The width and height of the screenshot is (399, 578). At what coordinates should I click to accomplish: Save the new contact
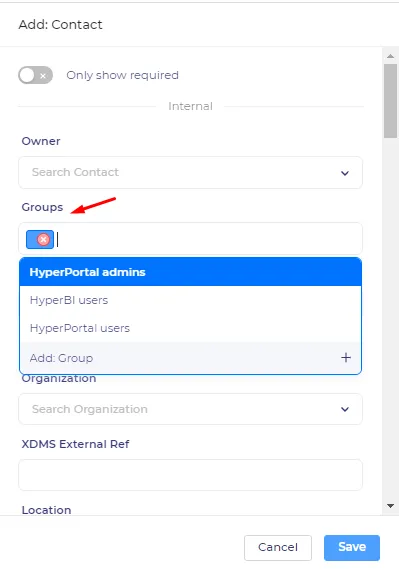tap(352, 548)
